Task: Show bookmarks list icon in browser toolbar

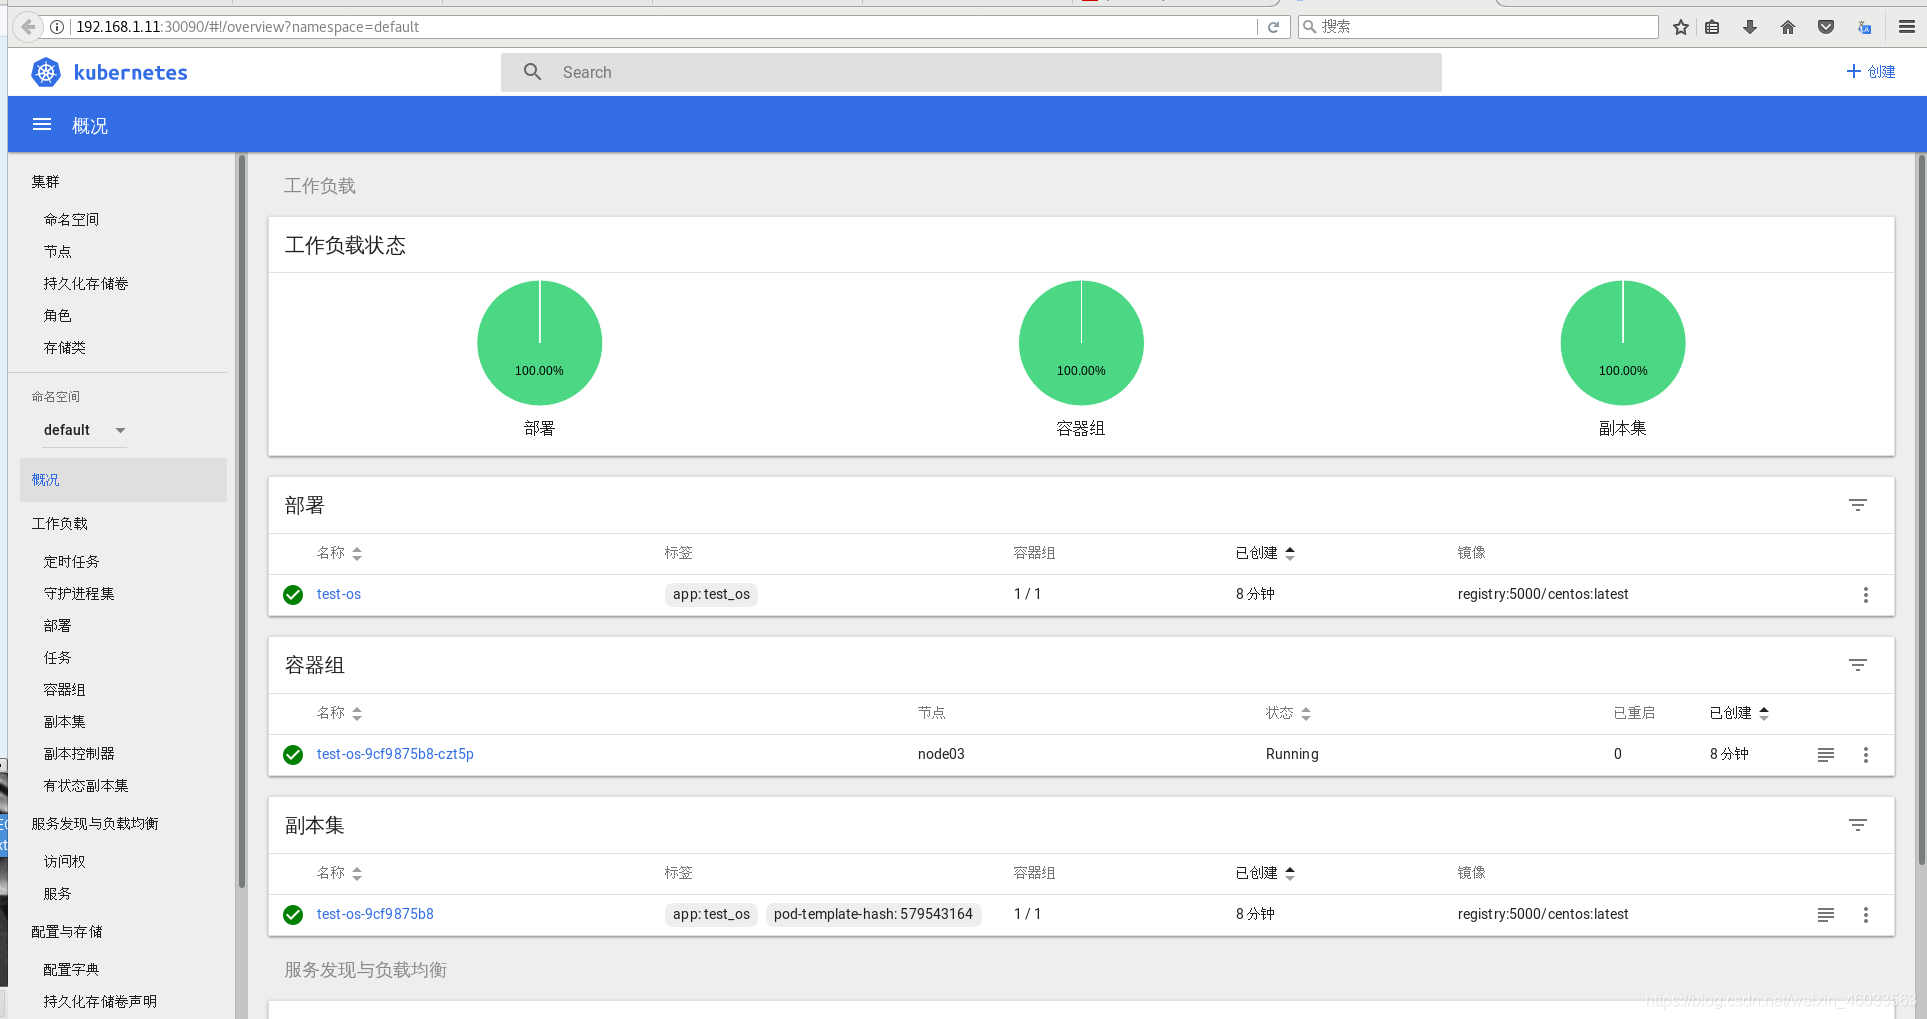Action: click(x=1712, y=27)
